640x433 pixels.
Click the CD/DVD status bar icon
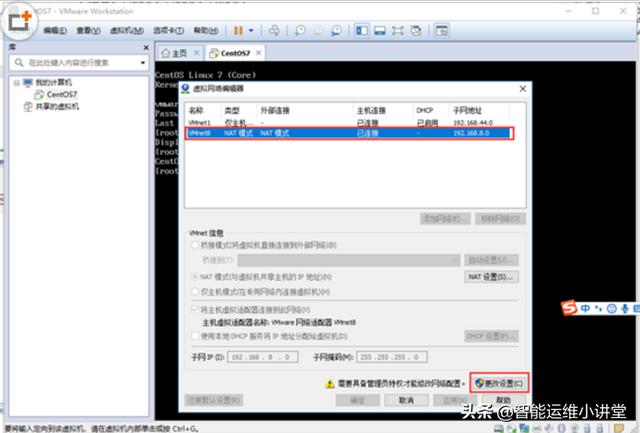[x=511, y=429]
